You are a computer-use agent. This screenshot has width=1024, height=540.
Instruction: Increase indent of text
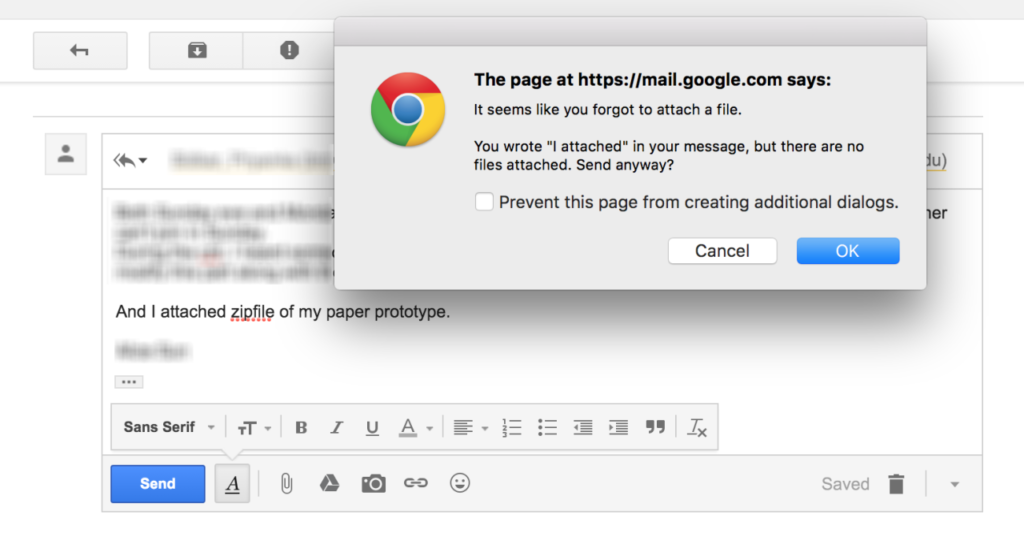pos(618,428)
